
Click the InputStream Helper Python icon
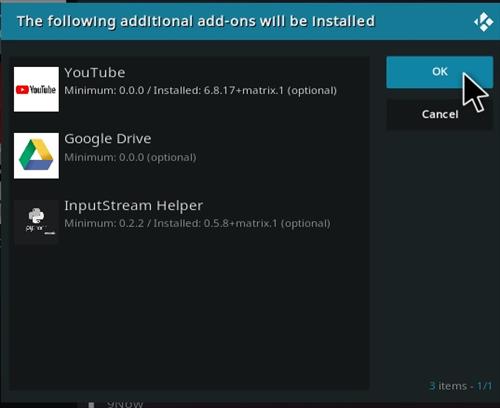pos(36,222)
